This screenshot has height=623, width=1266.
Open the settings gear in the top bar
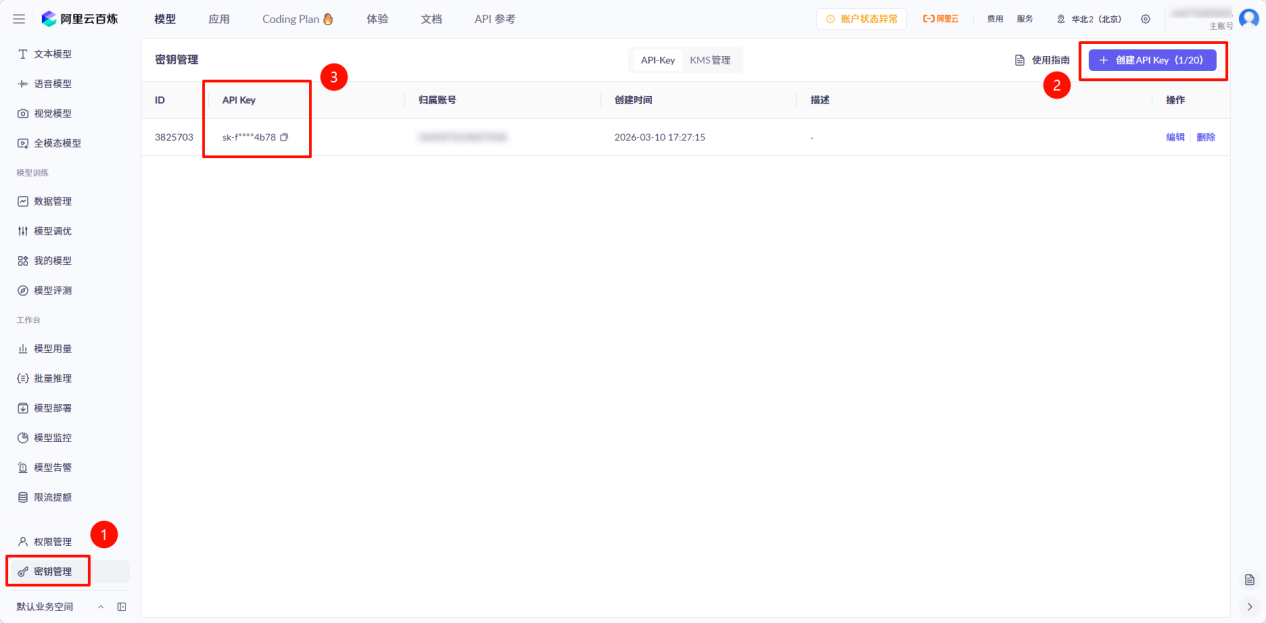tap(1146, 18)
